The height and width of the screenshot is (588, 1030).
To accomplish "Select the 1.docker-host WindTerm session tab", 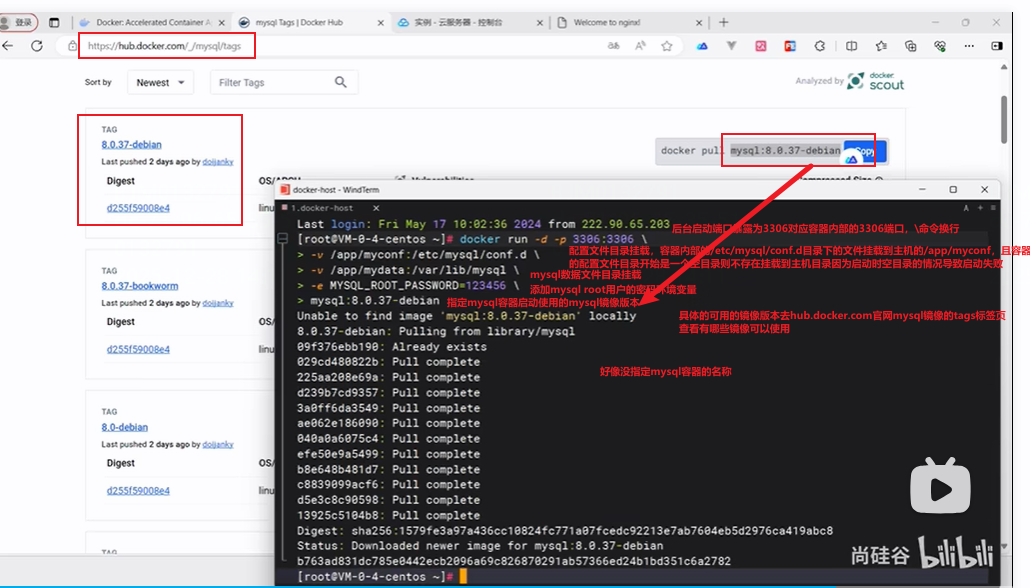I will (322, 208).
